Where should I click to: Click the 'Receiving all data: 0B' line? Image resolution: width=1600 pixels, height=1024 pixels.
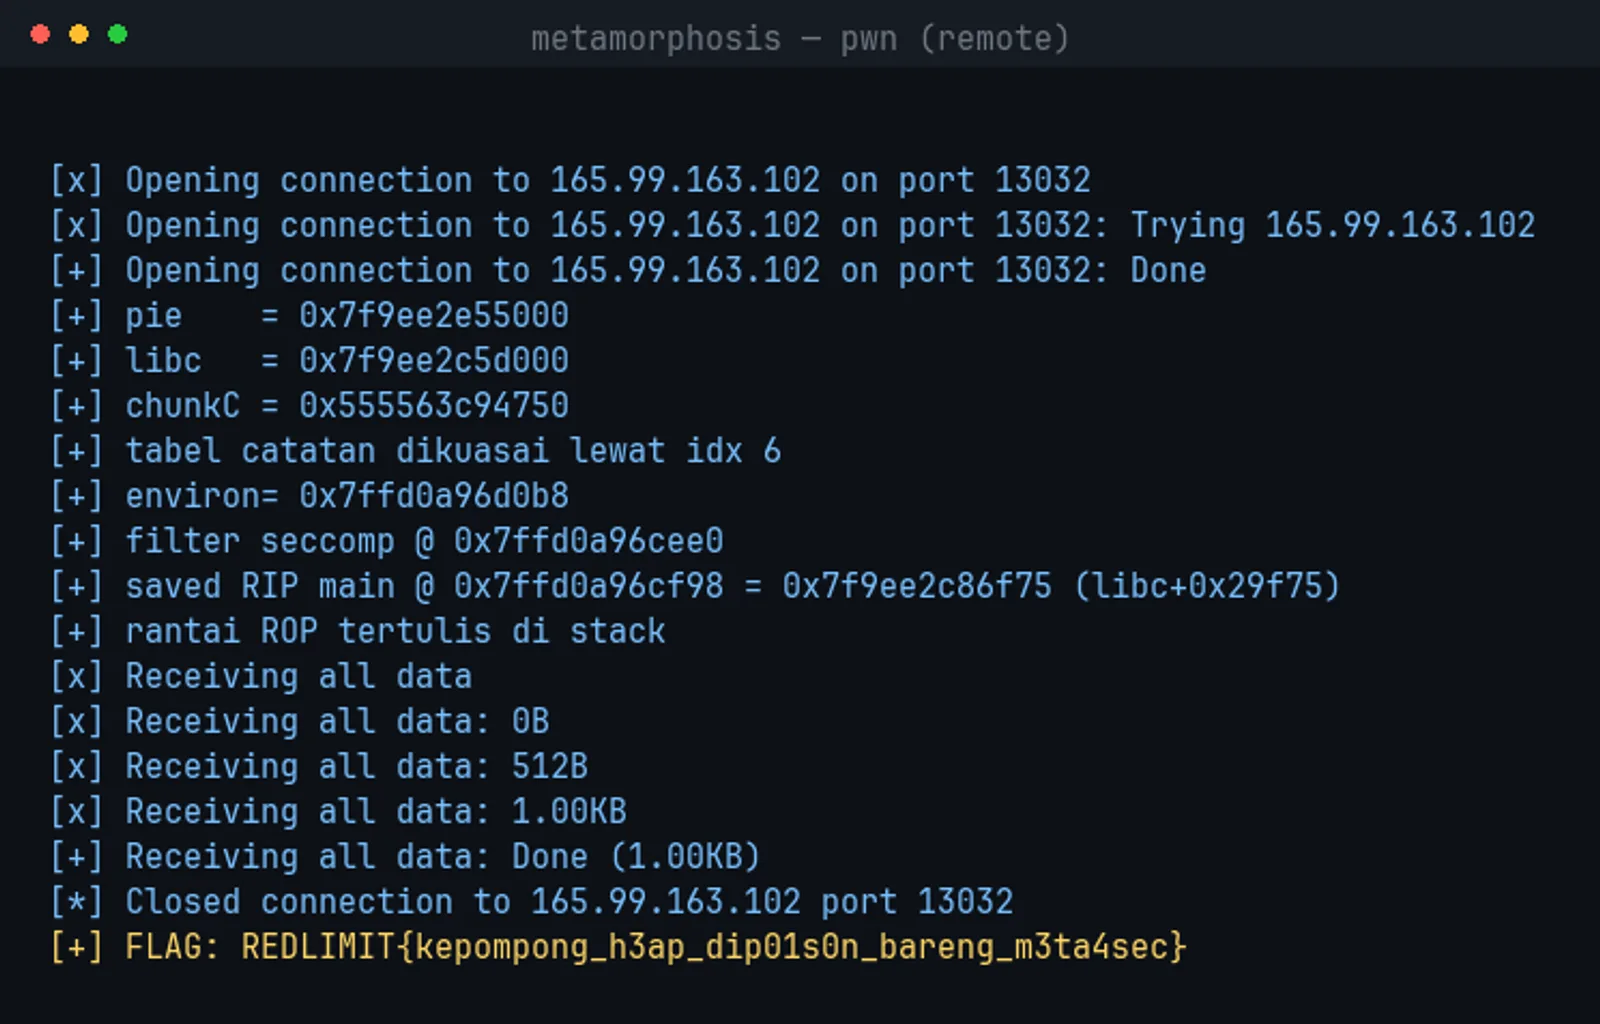[300, 722]
